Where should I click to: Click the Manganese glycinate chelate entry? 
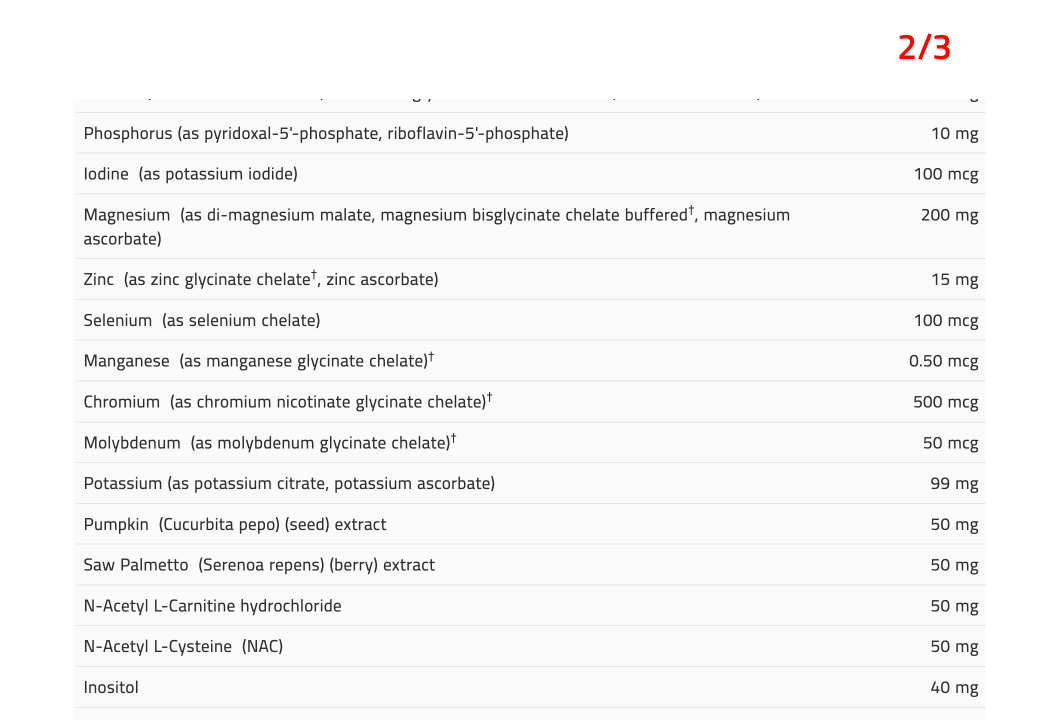[259, 361]
